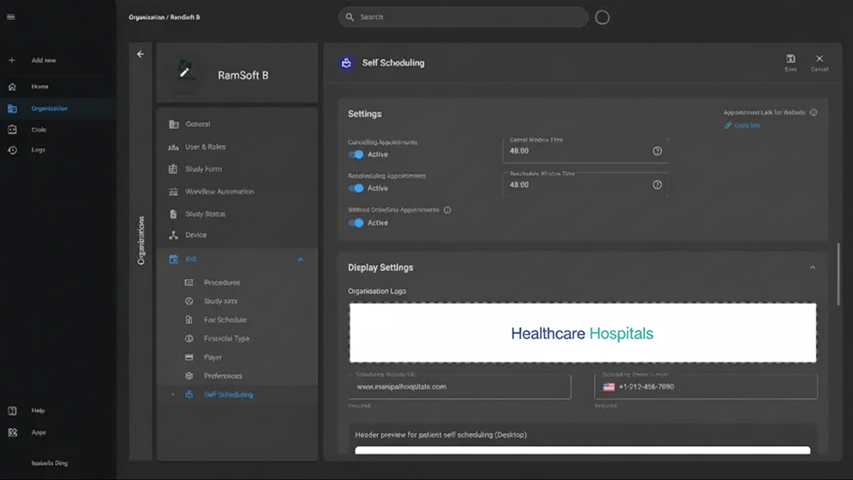Open Workflow Automation menu item
The height and width of the screenshot is (480, 853).
pyautogui.click(x=219, y=191)
